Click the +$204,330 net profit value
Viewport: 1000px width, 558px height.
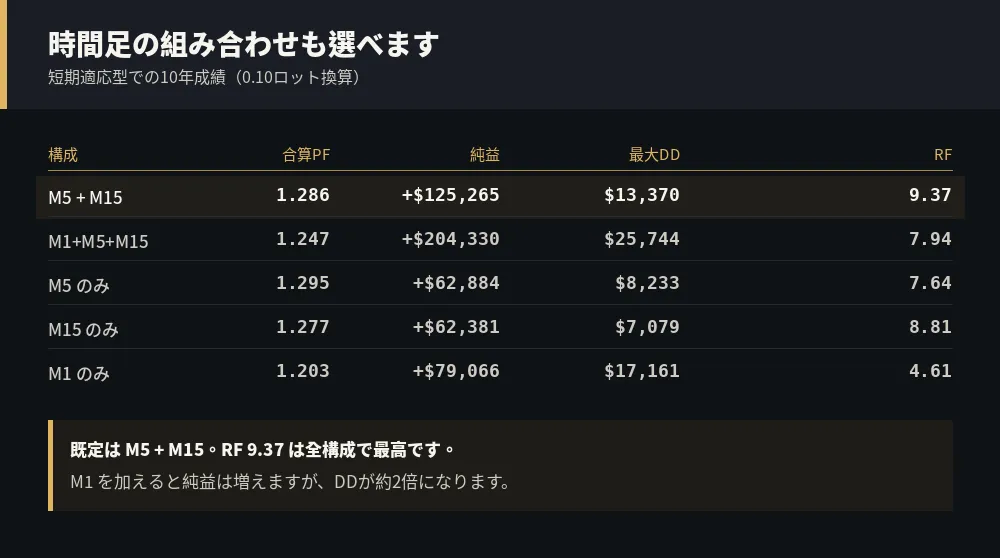pyautogui.click(x=451, y=239)
